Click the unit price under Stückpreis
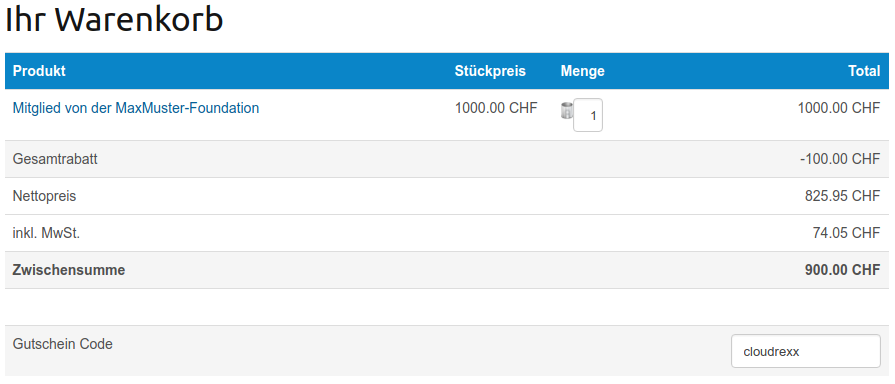This screenshot has width=895, height=384. tap(496, 108)
